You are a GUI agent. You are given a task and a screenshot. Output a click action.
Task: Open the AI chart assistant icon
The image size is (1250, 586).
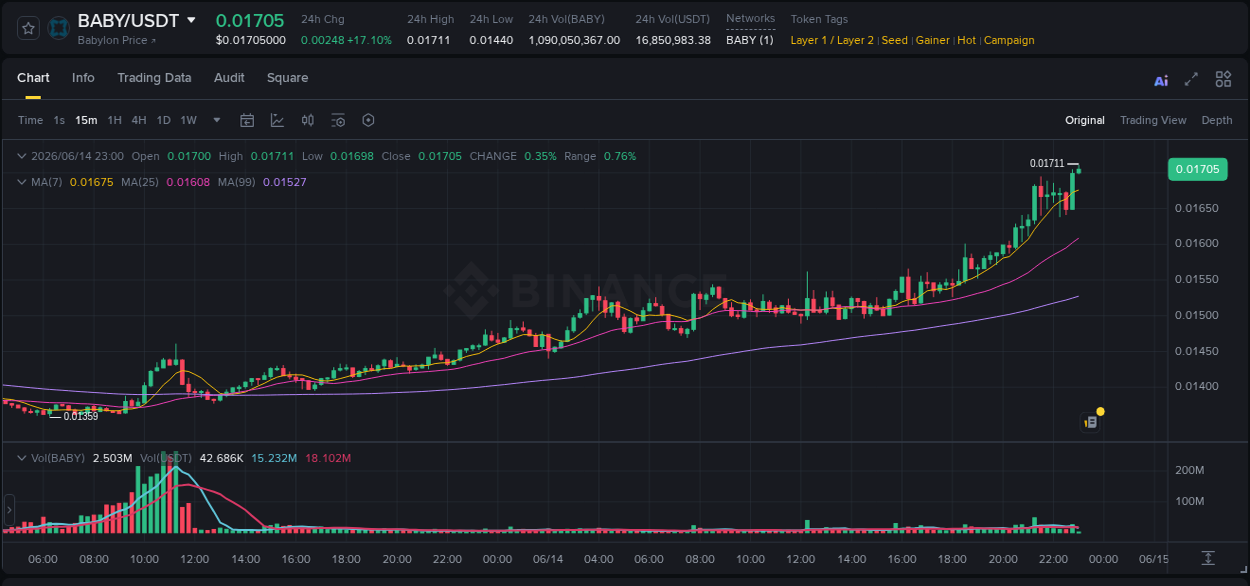click(1161, 80)
